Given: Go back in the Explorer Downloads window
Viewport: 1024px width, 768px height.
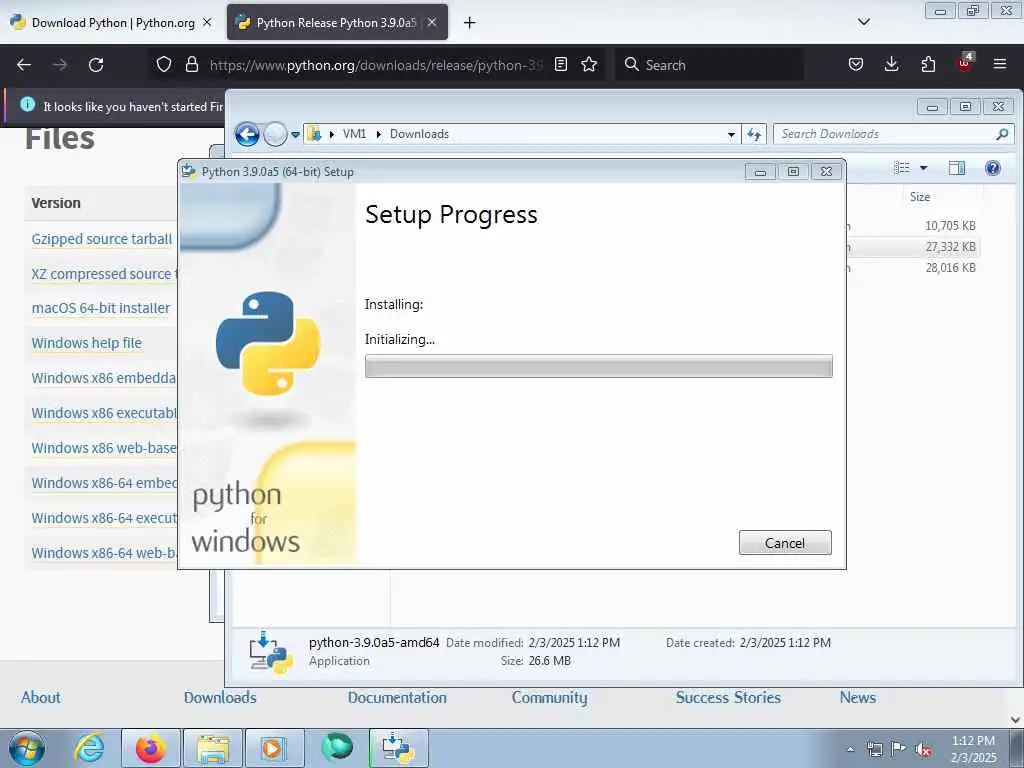Looking at the screenshot, I should tap(247, 135).
